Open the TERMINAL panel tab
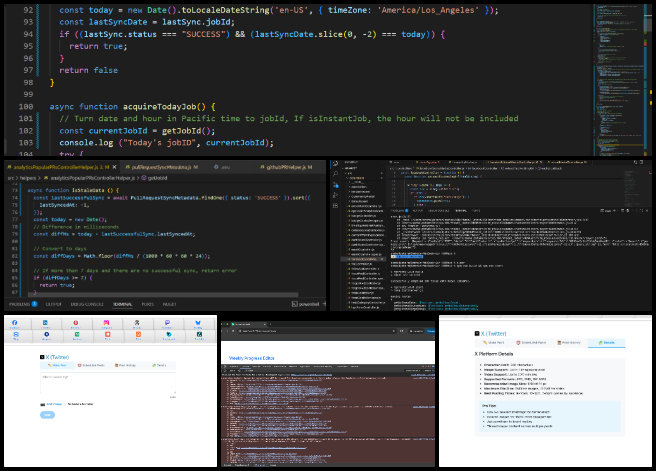The image size is (656, 471). (123, 304)
